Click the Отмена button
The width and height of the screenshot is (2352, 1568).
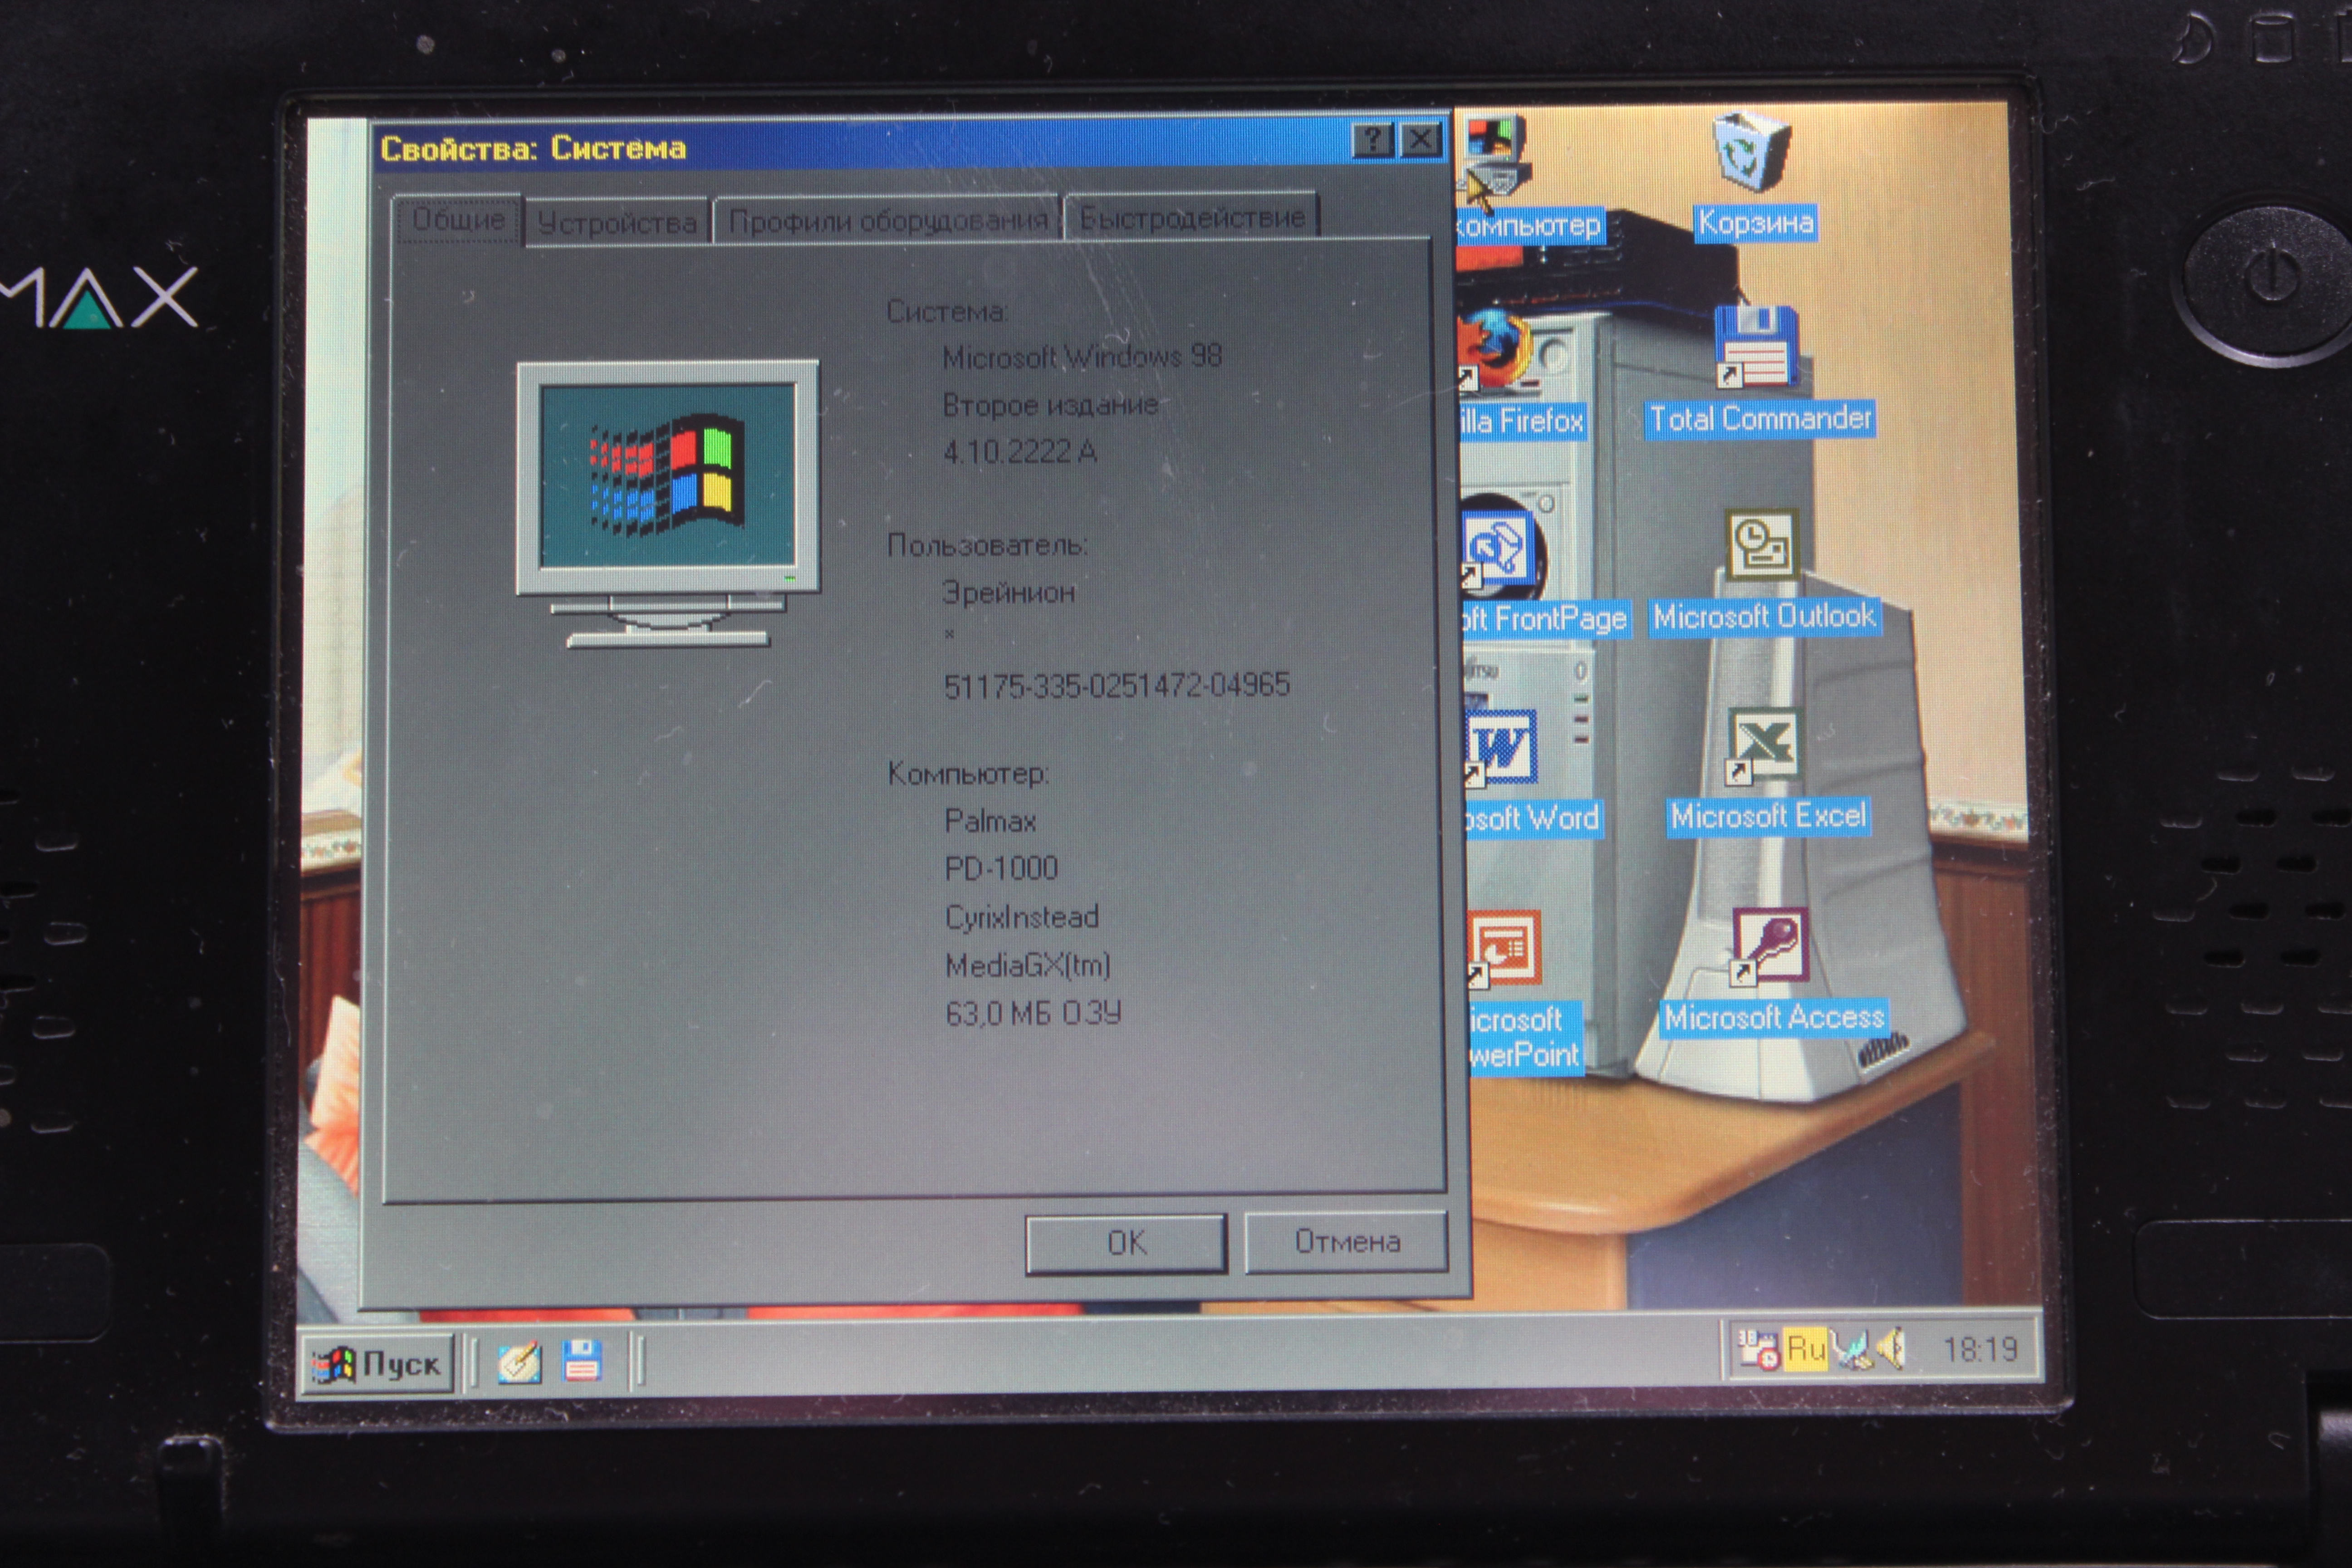click(x=1346, y=1242)
